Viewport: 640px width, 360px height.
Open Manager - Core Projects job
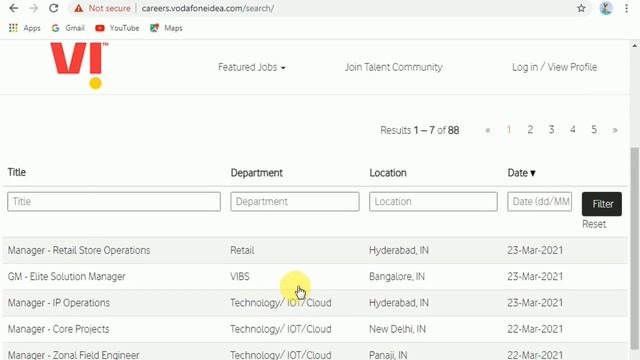[58, 329]
